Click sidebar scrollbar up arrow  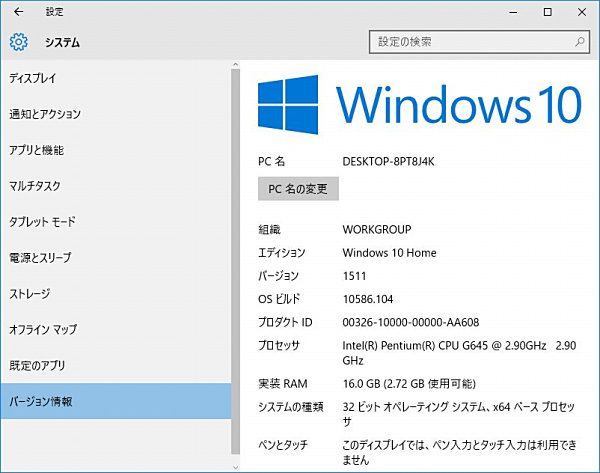(235, 65)
